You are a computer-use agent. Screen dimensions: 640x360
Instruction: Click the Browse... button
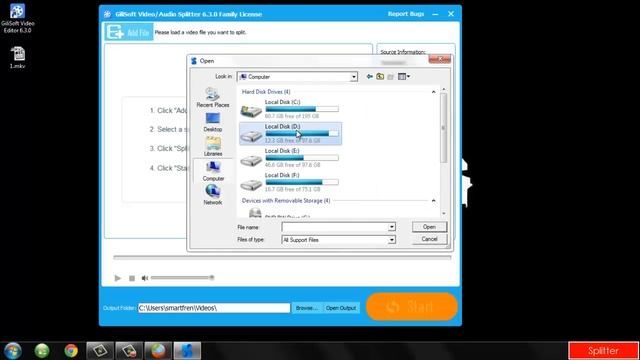point(306,308)
